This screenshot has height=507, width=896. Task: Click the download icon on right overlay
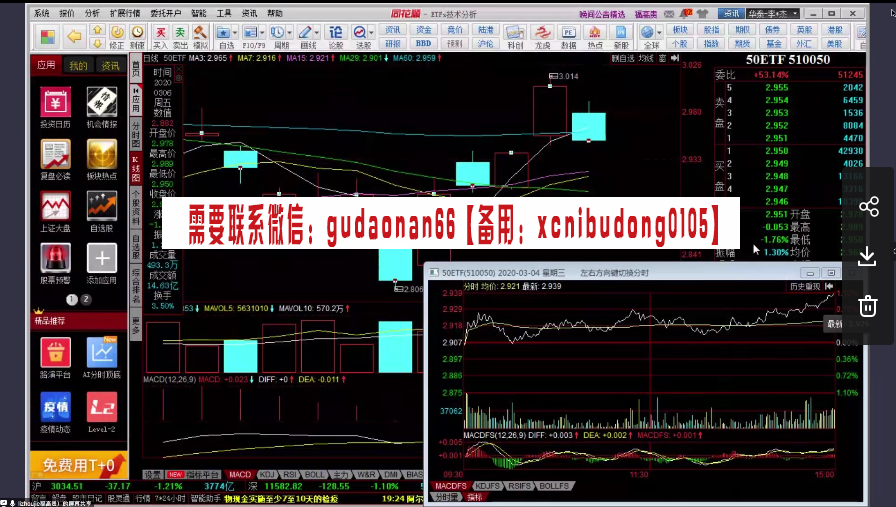(867, 256)
